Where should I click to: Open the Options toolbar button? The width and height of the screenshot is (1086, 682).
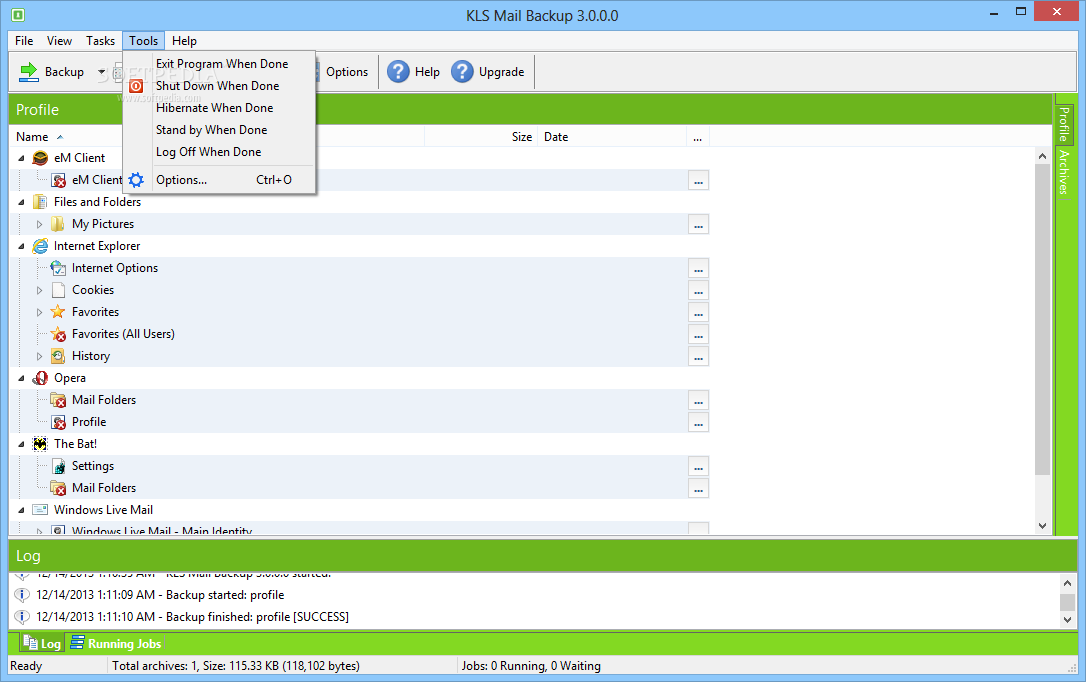pos(346,72)
